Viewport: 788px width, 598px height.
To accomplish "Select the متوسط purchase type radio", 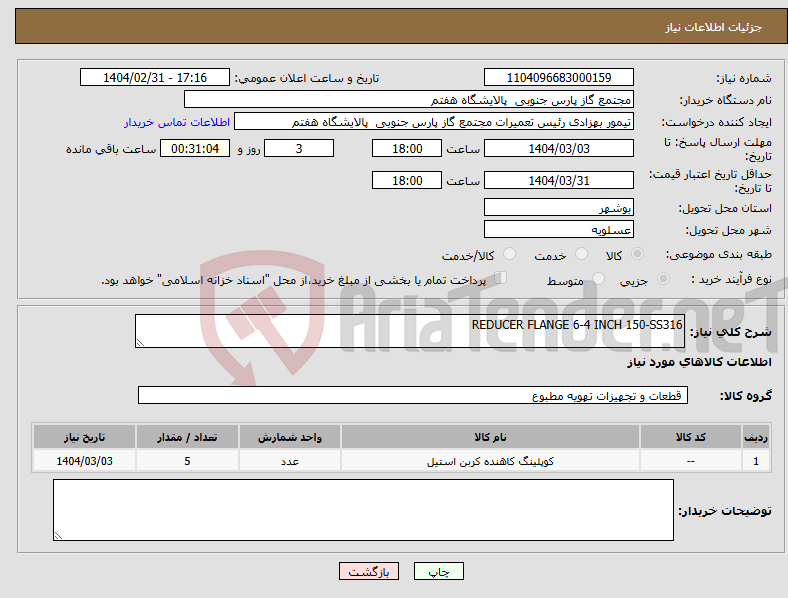I will 598,278.
